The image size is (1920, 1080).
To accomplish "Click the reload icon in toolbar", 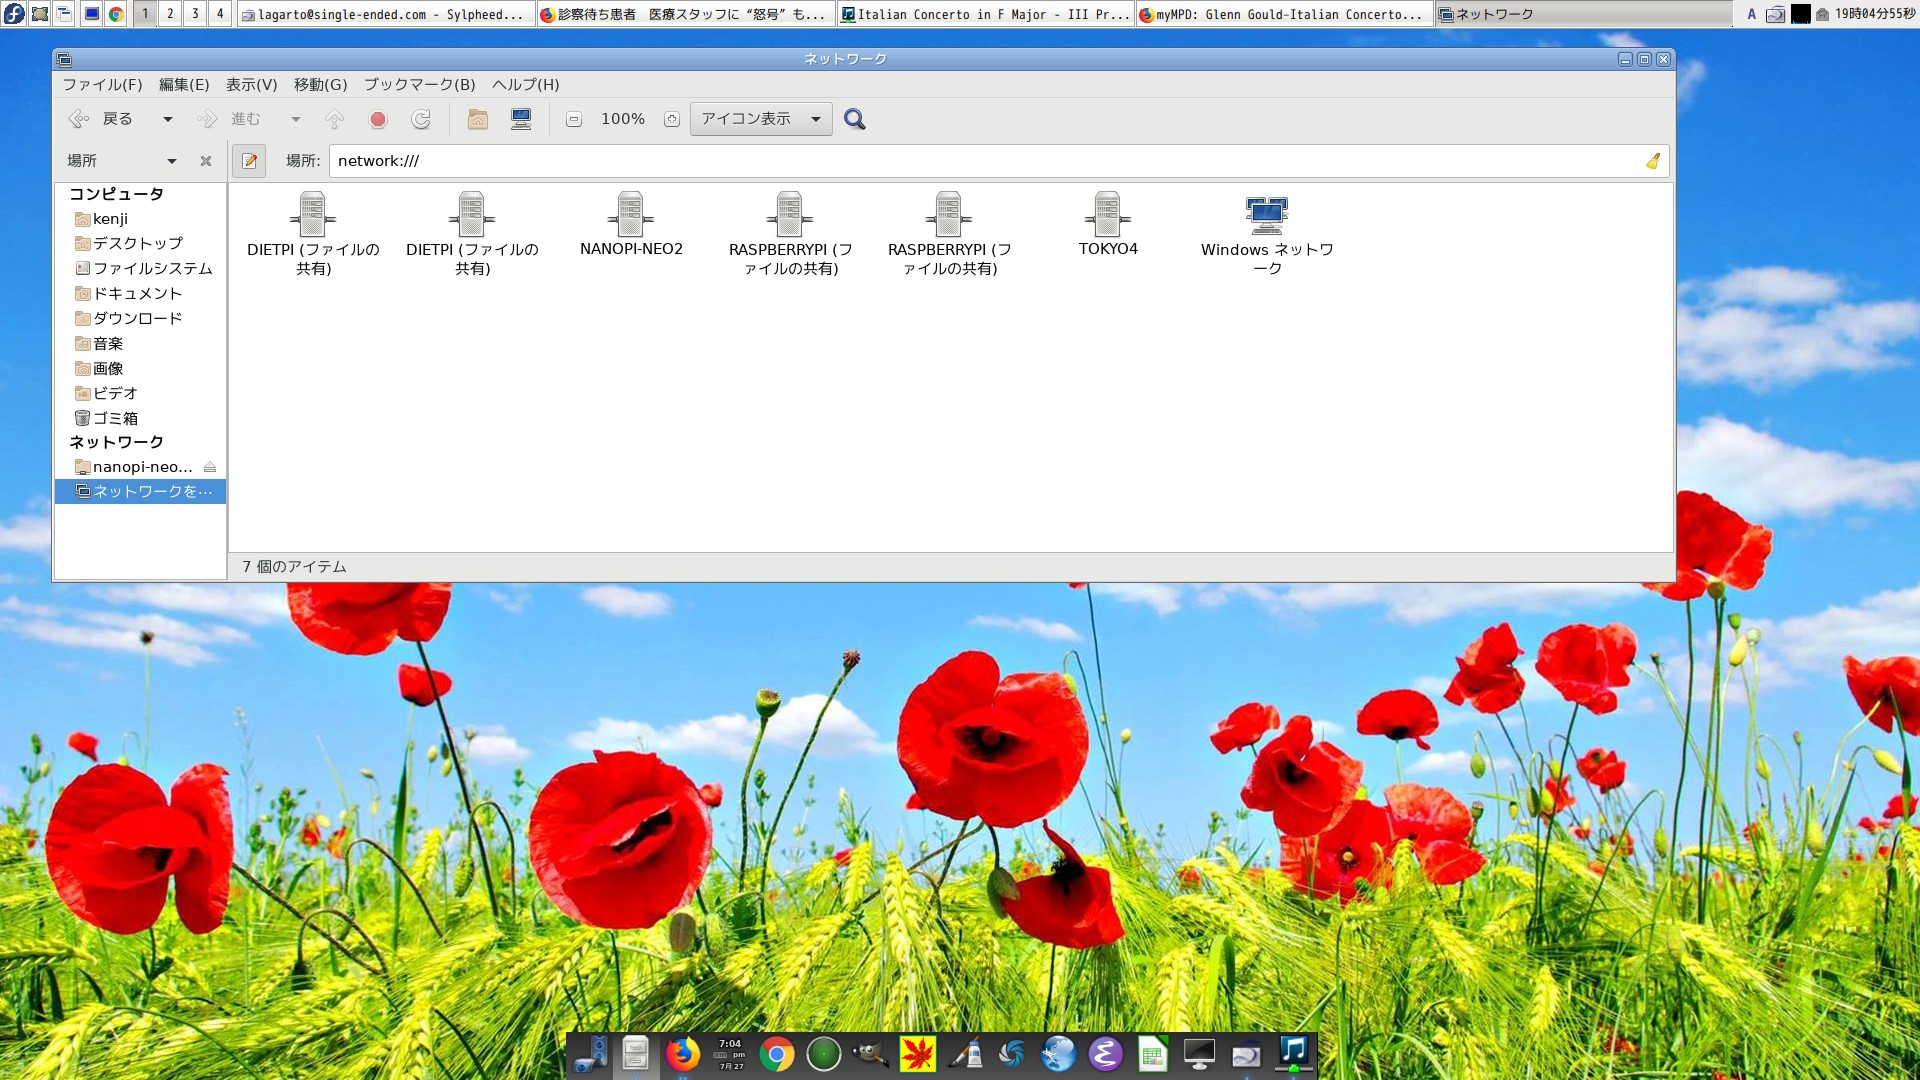I will pos(421,120).
